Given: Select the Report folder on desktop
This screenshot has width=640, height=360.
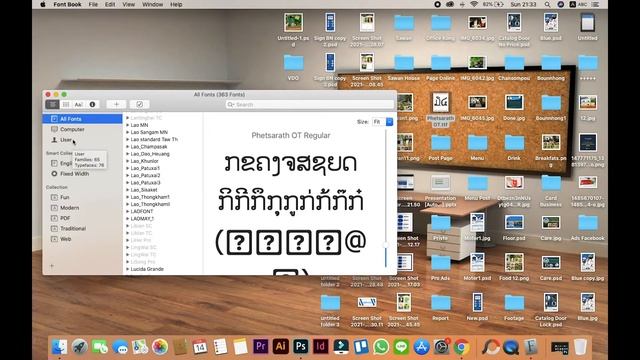Looking at the screenshot, I should [440, 307].
